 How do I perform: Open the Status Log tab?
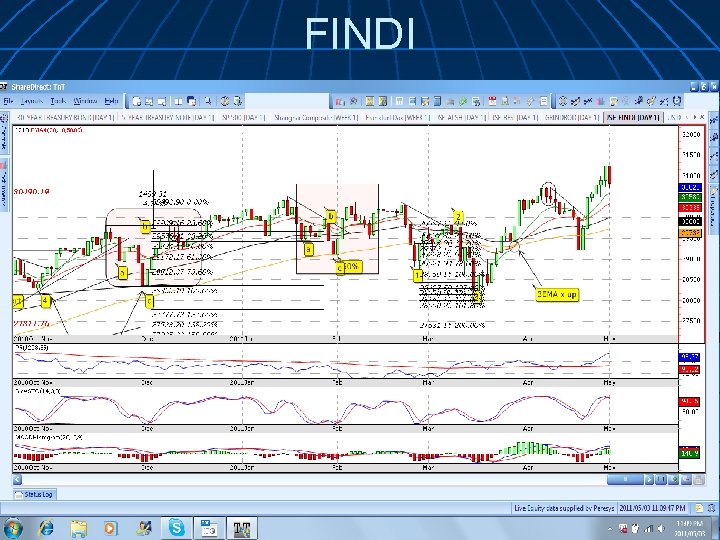pyautogui.click(x=33, y=495)
